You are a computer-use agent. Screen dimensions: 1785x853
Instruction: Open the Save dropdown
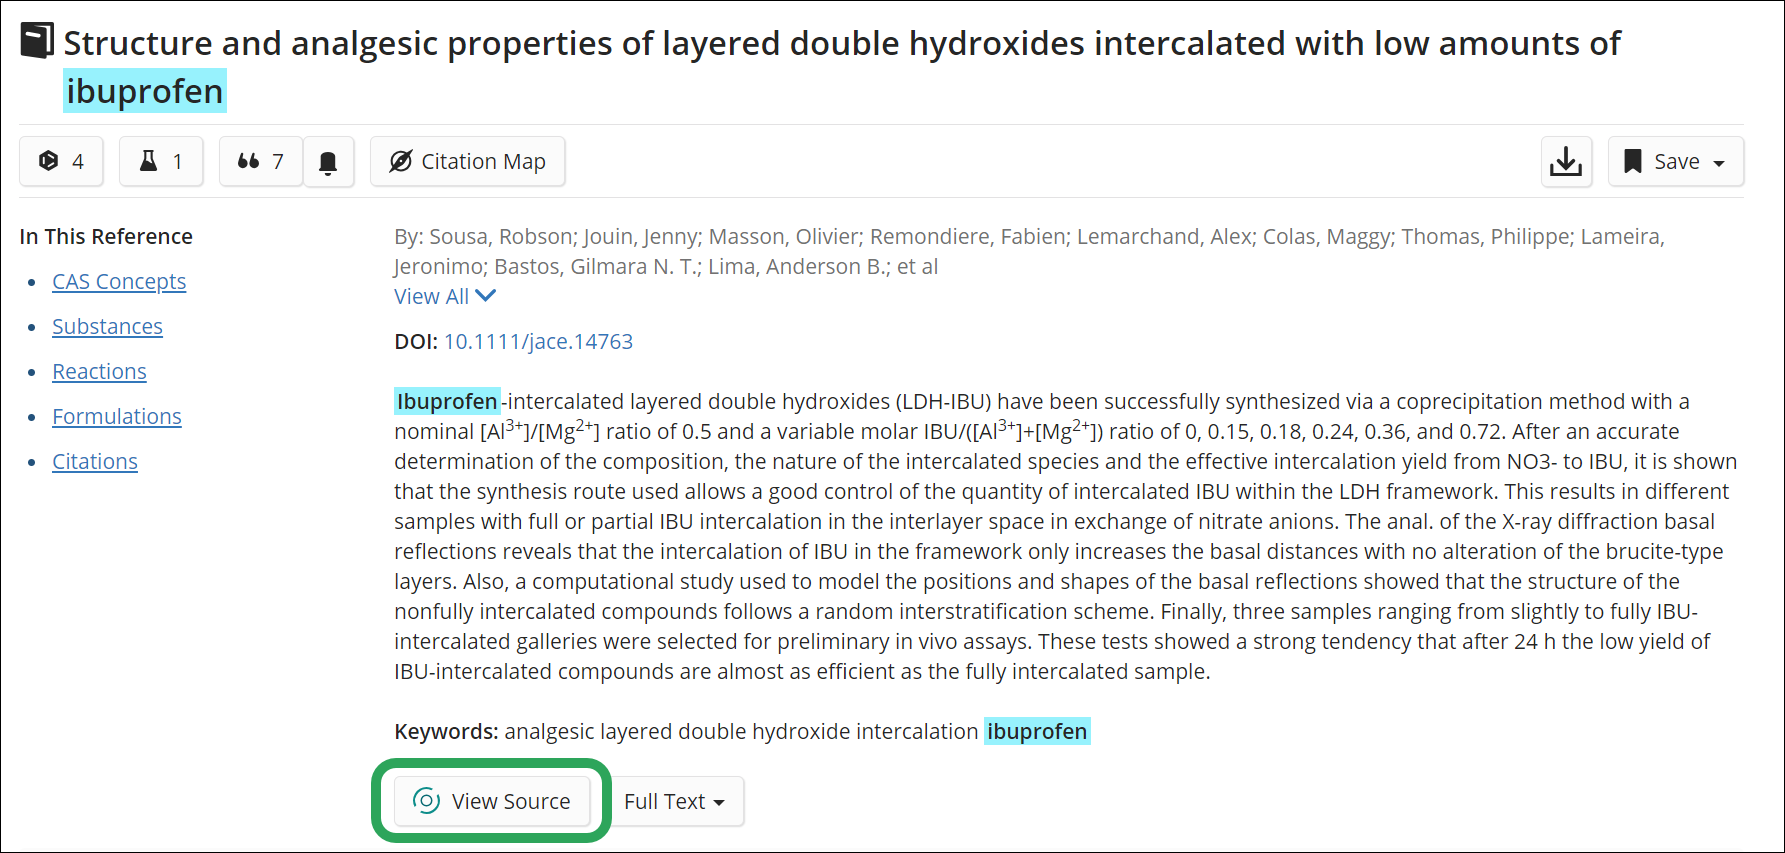(x=1676, y=161)
